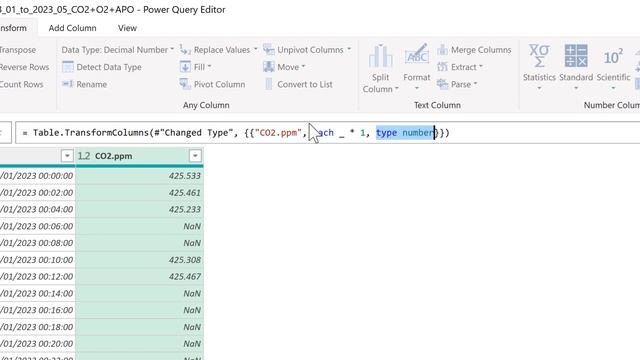
Task: Click the Statistics icon
Action: point(539,56)
